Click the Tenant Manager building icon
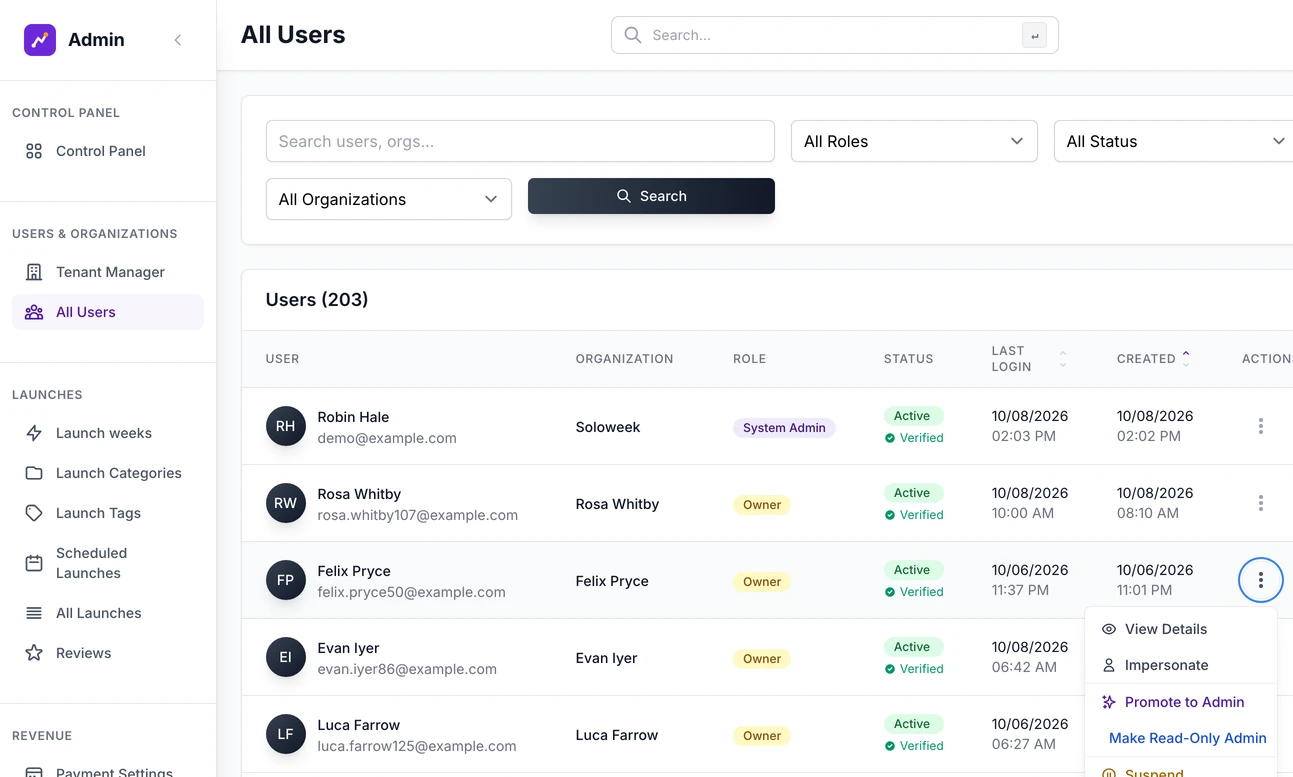This screenshot has width=1293, height=777. click(x=34, y=272)
